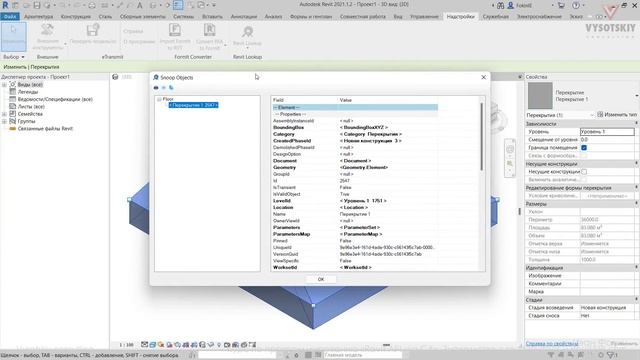Switch to the Manage ribbon tab
This screenshot has width=640, height=360.
(424, 16)
